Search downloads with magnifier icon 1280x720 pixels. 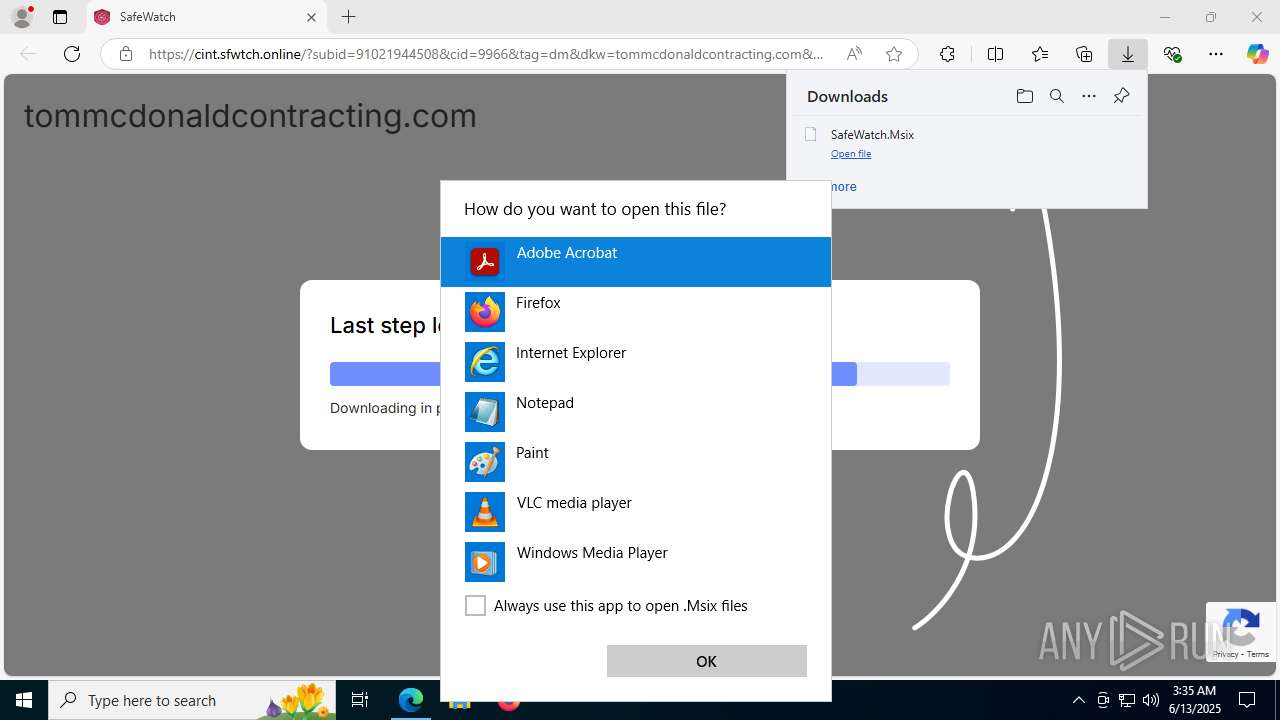[1056, 96]
